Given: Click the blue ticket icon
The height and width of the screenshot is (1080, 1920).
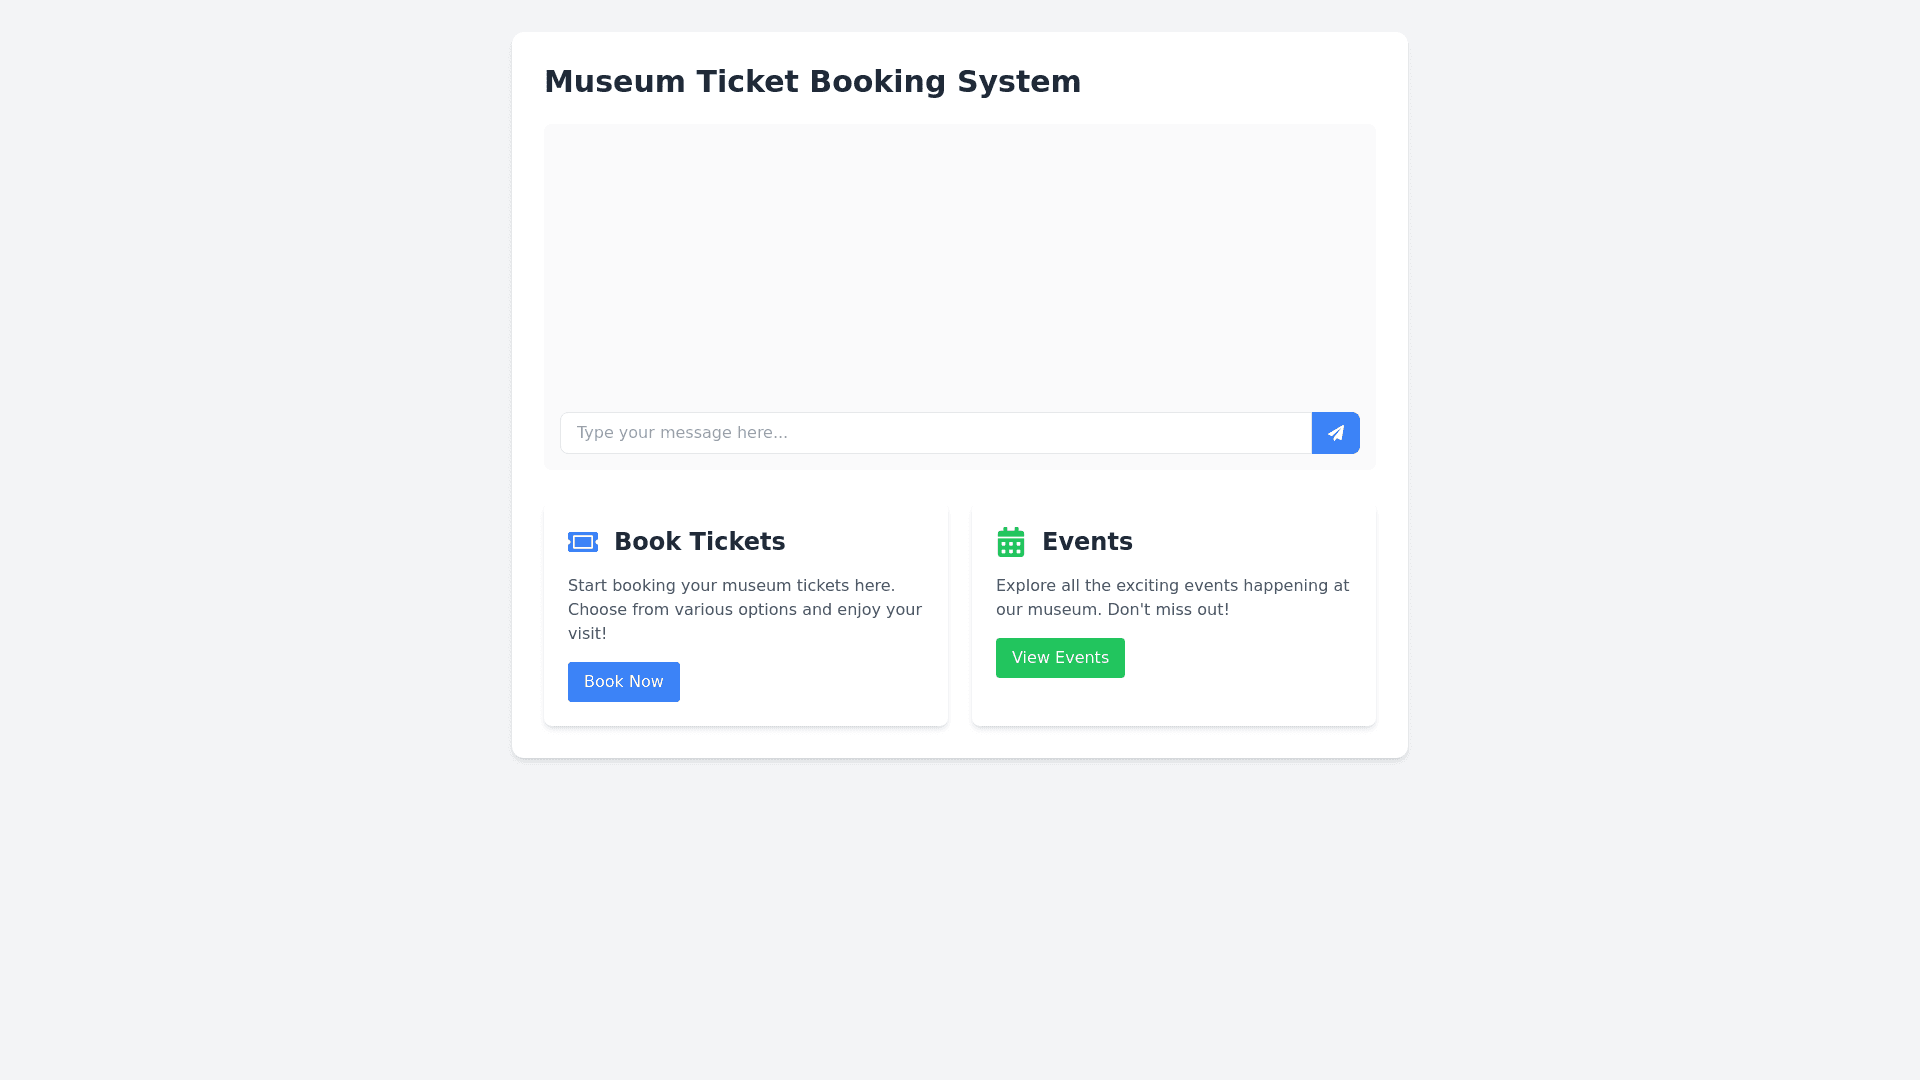Looking at the screenshot, I should (583, 542).
